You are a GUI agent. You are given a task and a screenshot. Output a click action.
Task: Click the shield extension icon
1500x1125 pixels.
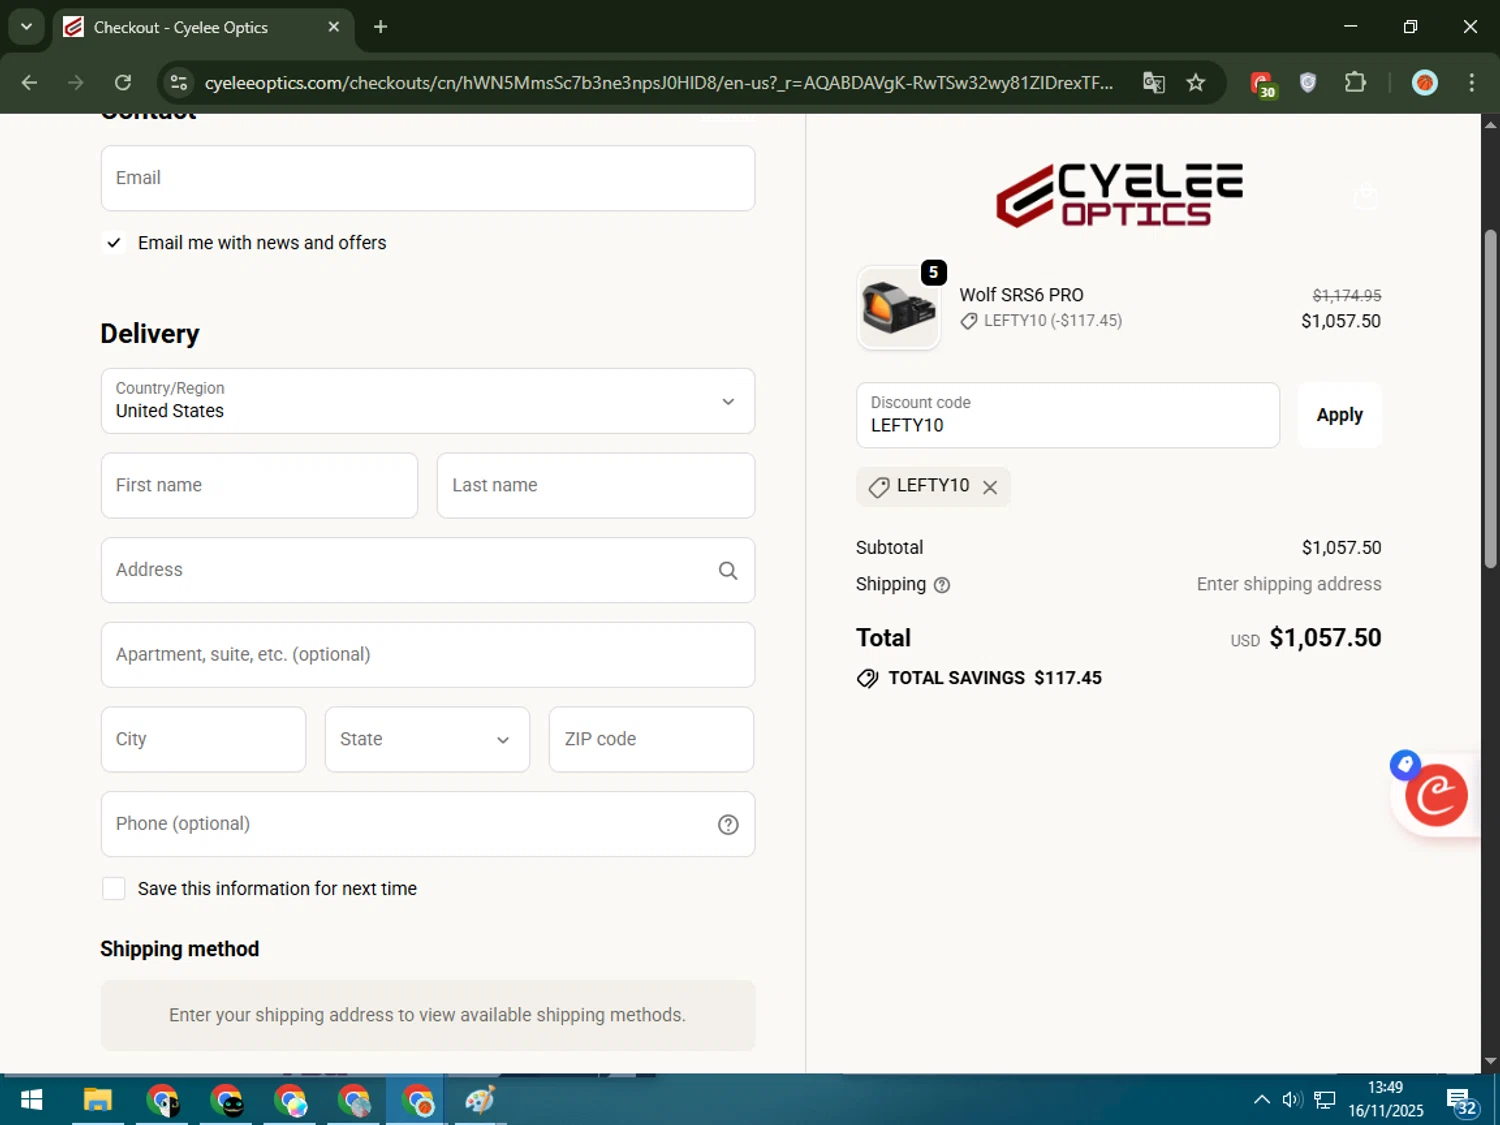(x=1308, y=83)
